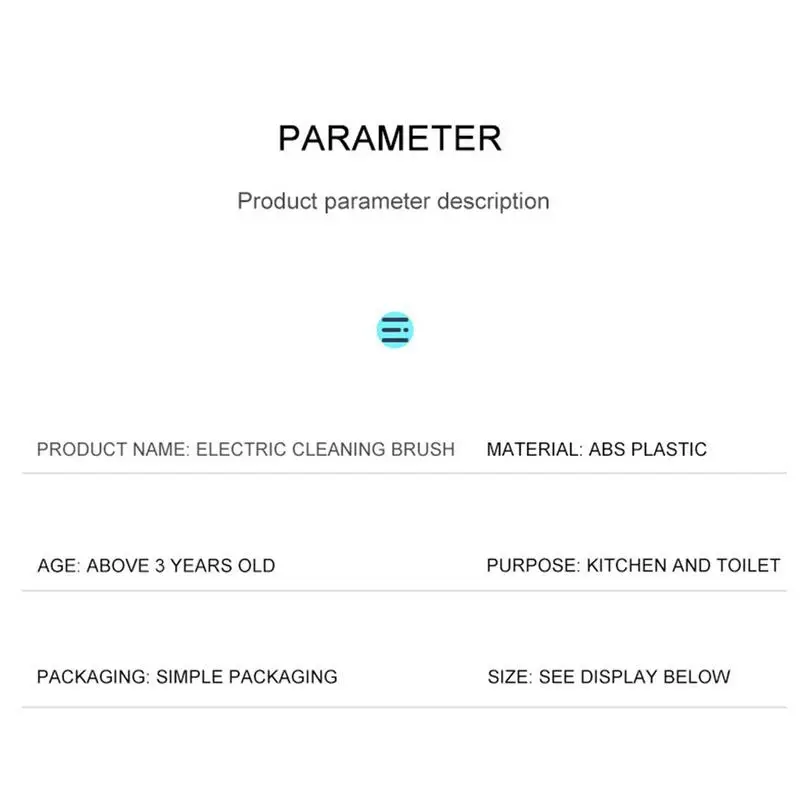800x800 pixels.
Task: Select the SIMPLE PACKAGING value text
Action: (x=247, y=677)
